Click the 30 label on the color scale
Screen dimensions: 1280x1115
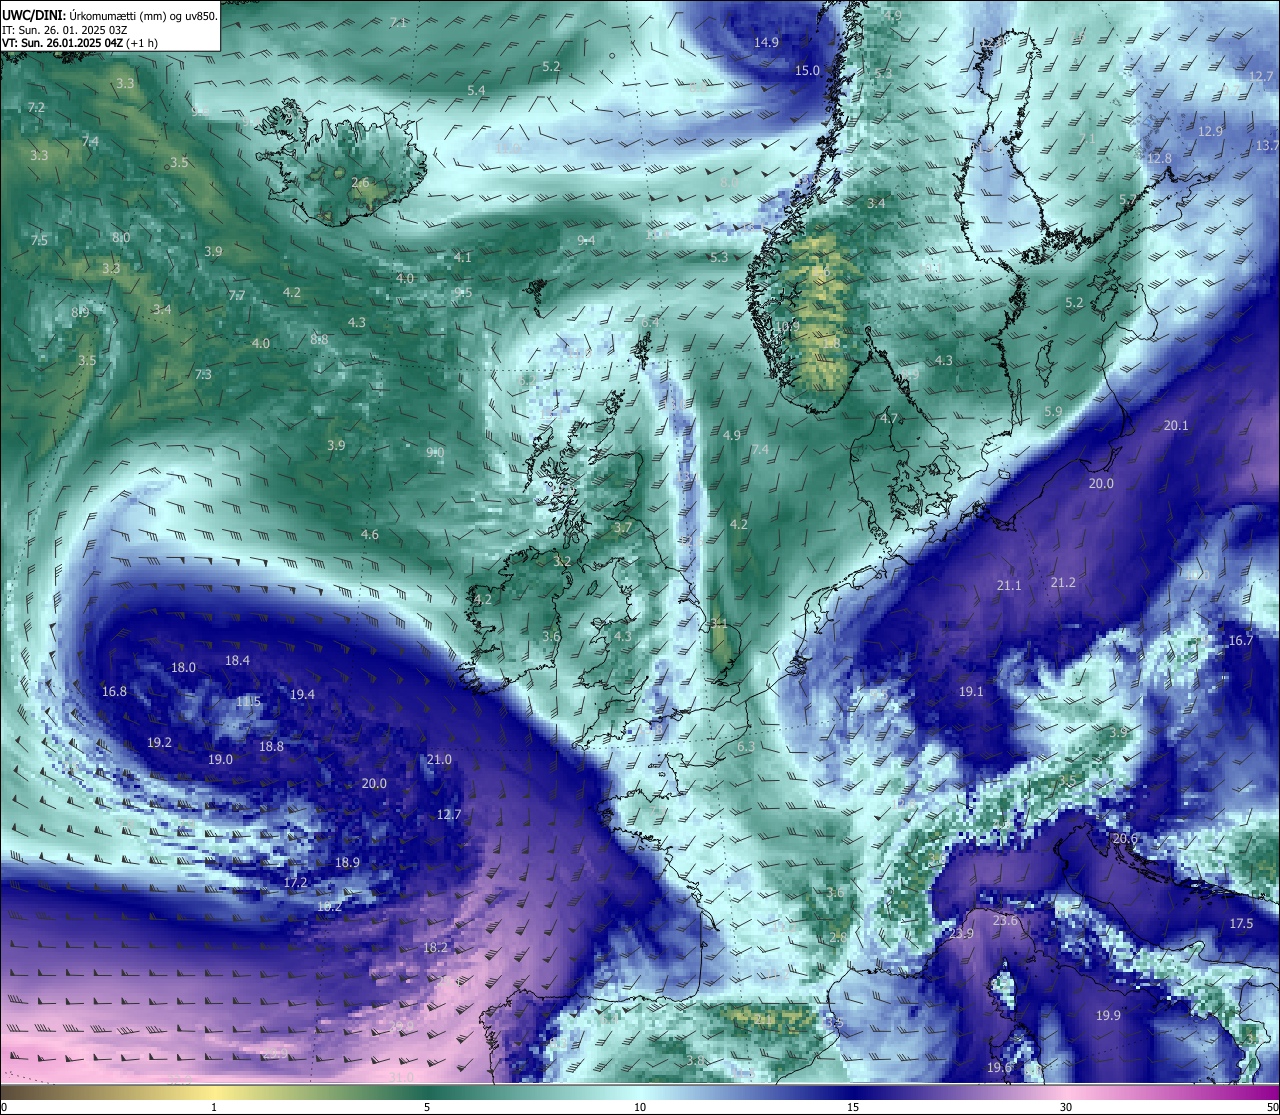pos(1066,1107)
